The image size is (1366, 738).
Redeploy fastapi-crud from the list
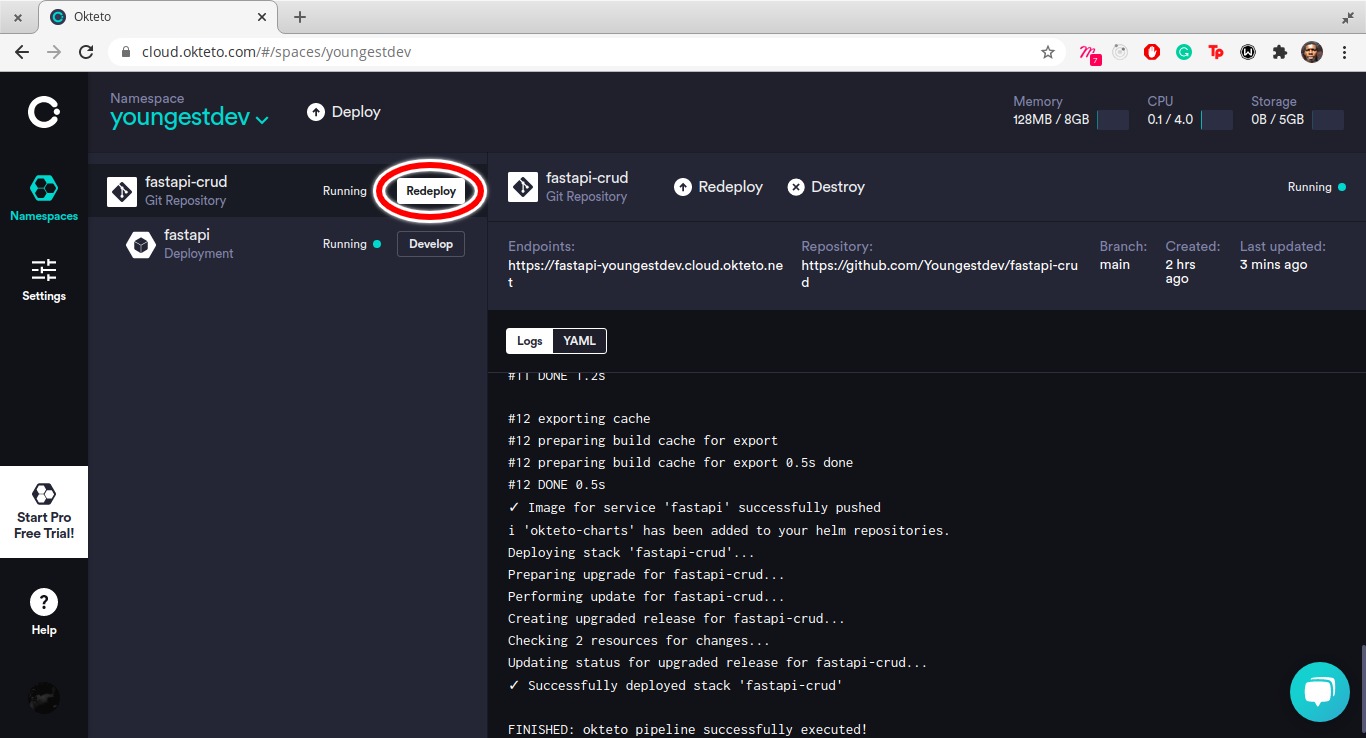(x=431, y=191)
